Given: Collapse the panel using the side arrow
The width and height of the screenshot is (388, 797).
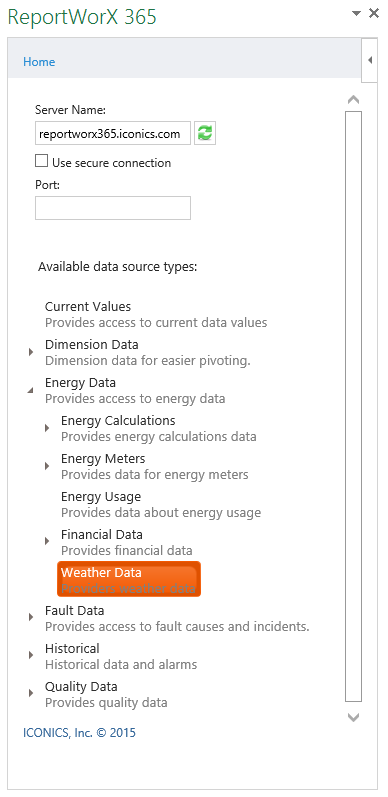Looking at the screenshot, I should [x=370, y=60].
